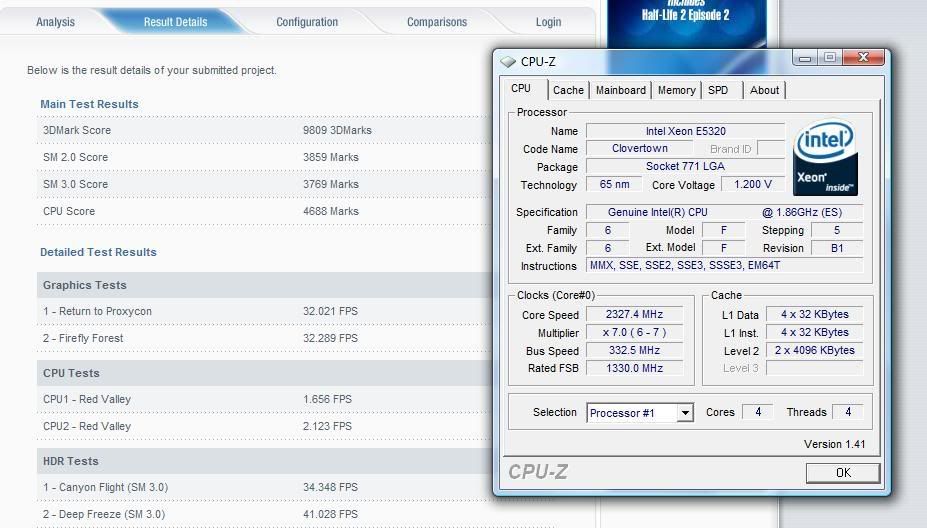
Task: Click the Intel Xeon inside logo
Action: [x=825, y=158]
